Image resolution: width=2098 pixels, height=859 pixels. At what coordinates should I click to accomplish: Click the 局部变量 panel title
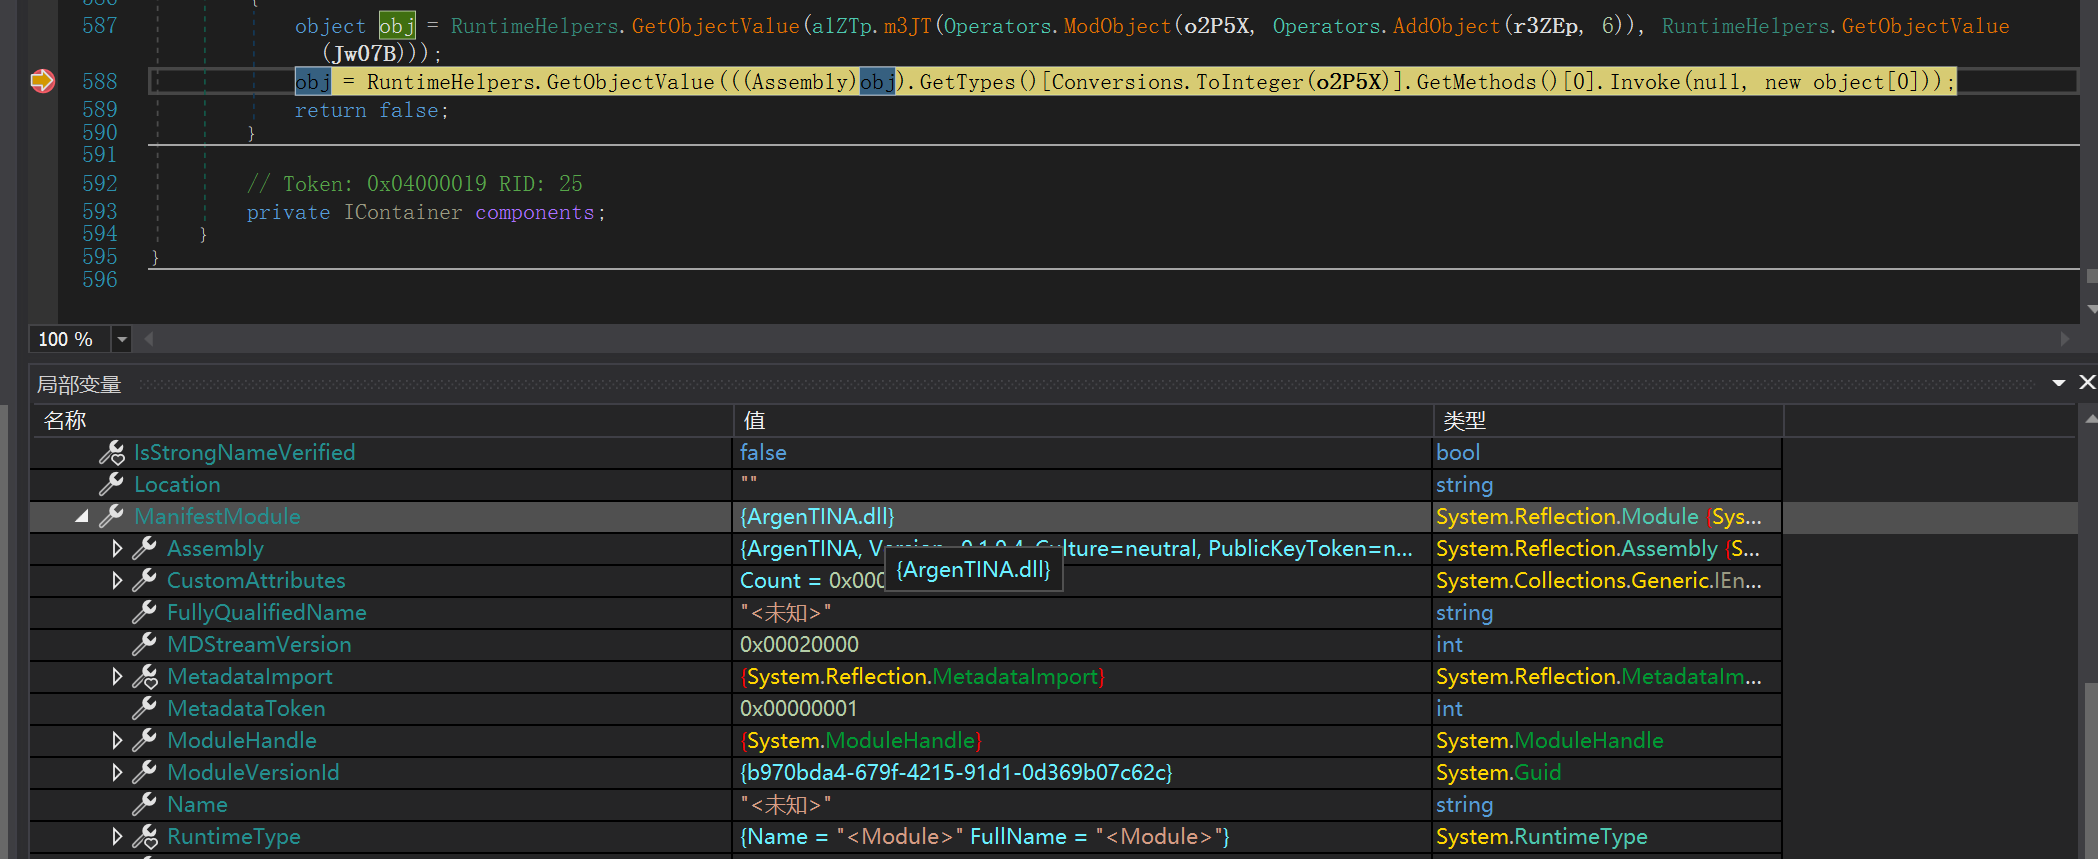pyautogui.click(x=79, y=384)
